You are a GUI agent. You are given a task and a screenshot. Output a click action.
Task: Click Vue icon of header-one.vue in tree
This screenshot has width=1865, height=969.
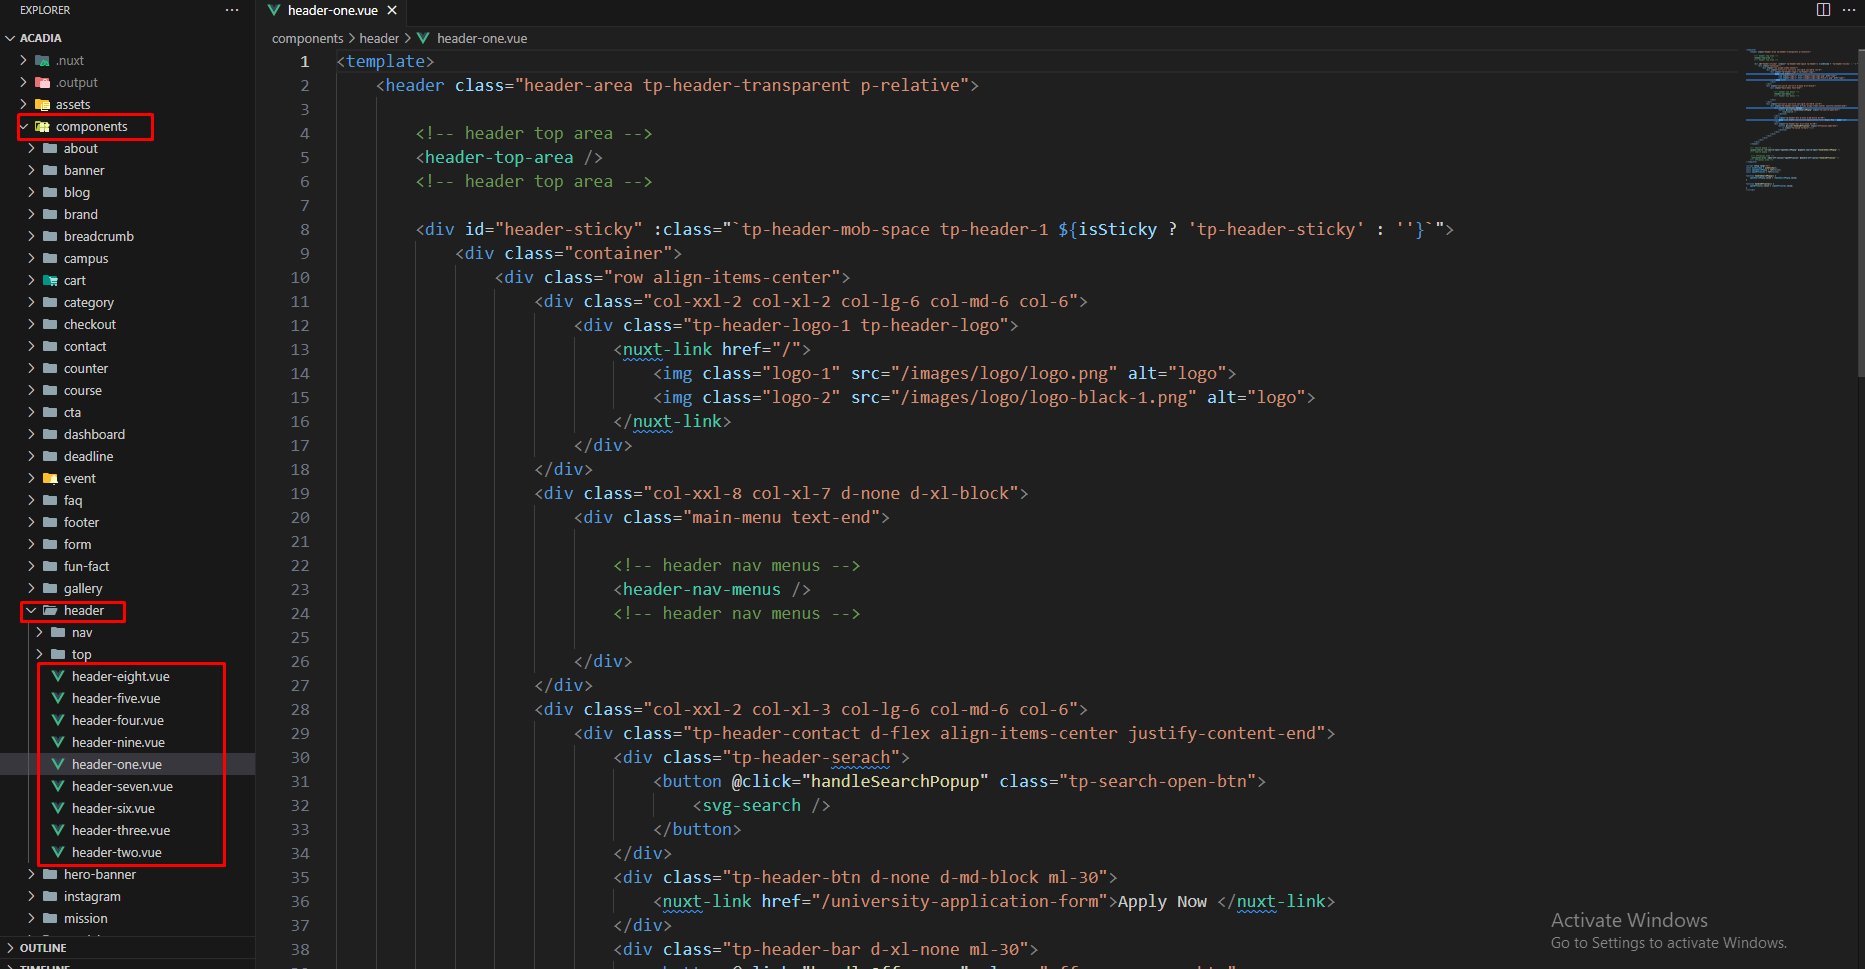tap(58, 764)
